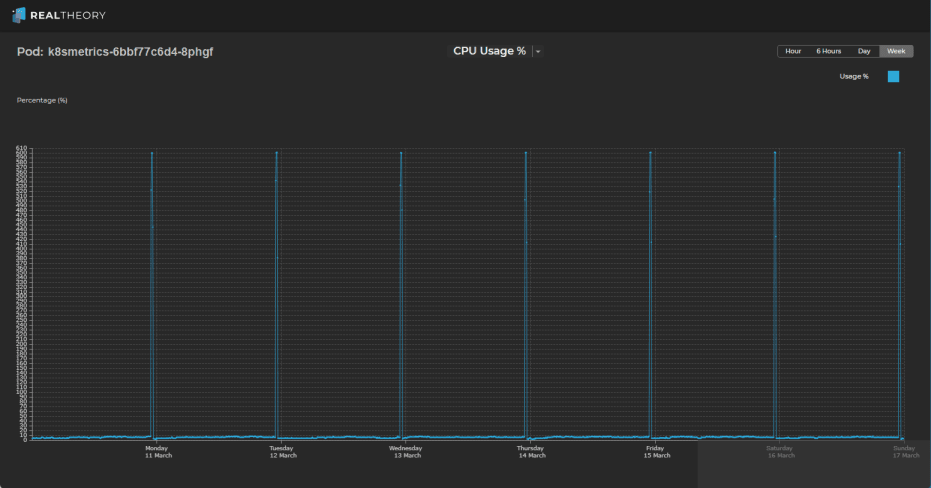The width and height of the screenshot is (931, 488).
Task: Switch to the 6 Hours time range
Action: [828, 51]
